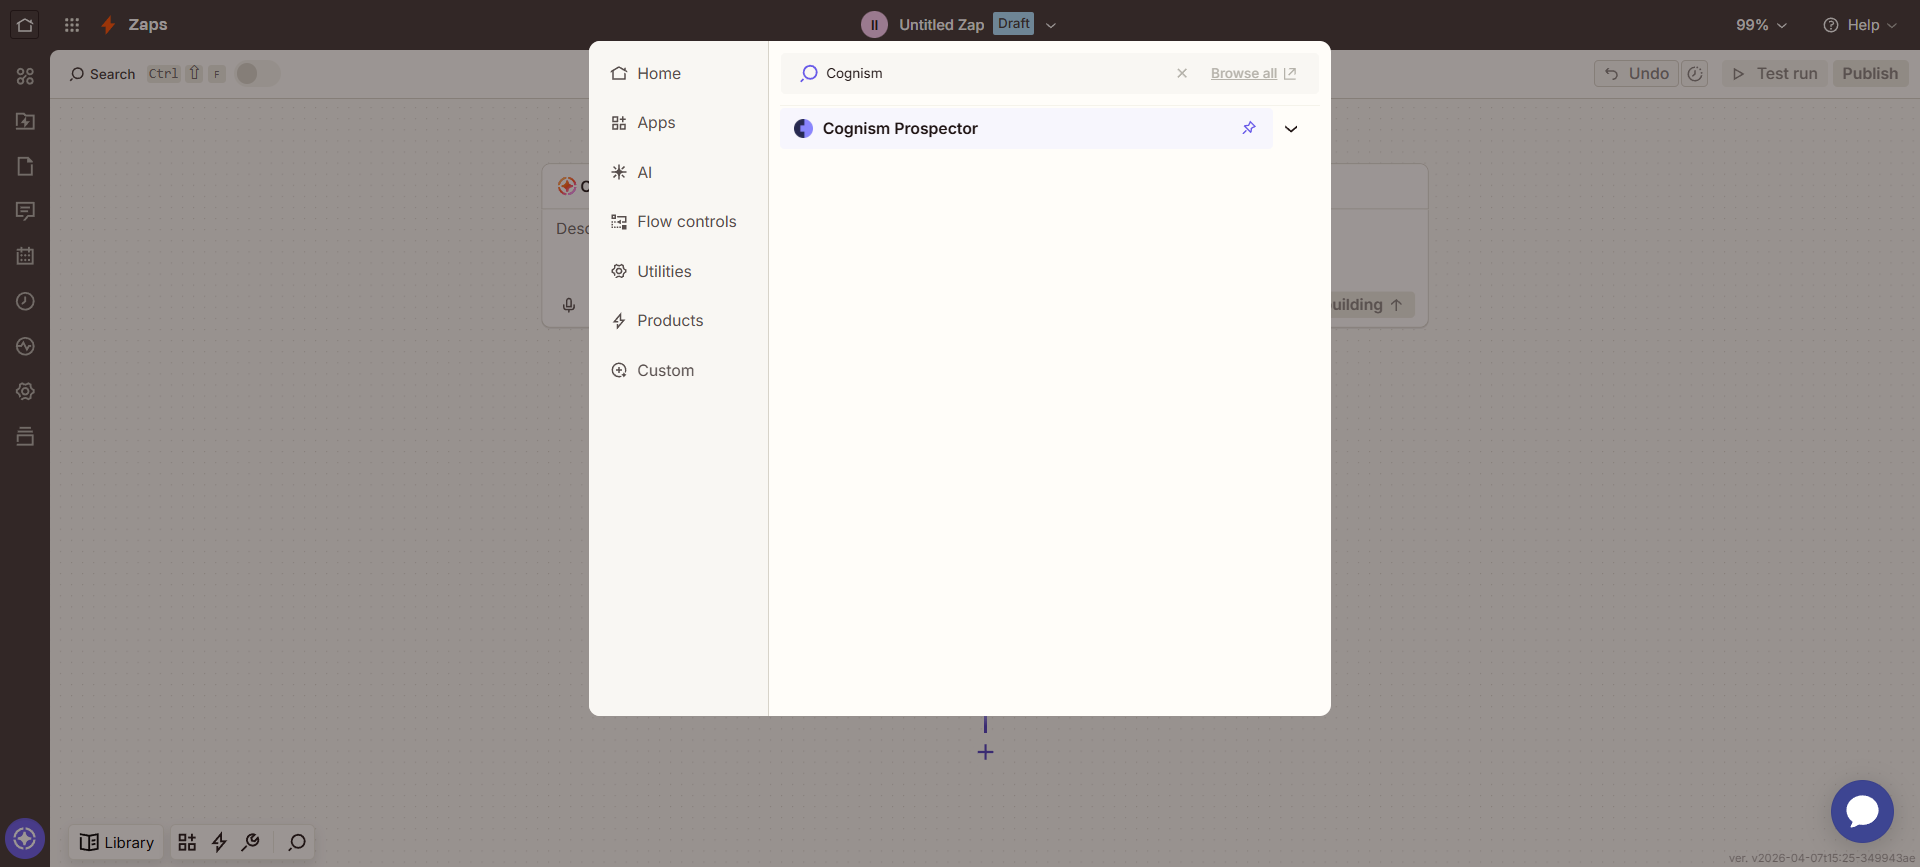Click the wrench tools icon in bottom toolbar
The image size is (1920, 867).
tap(251, 842)
